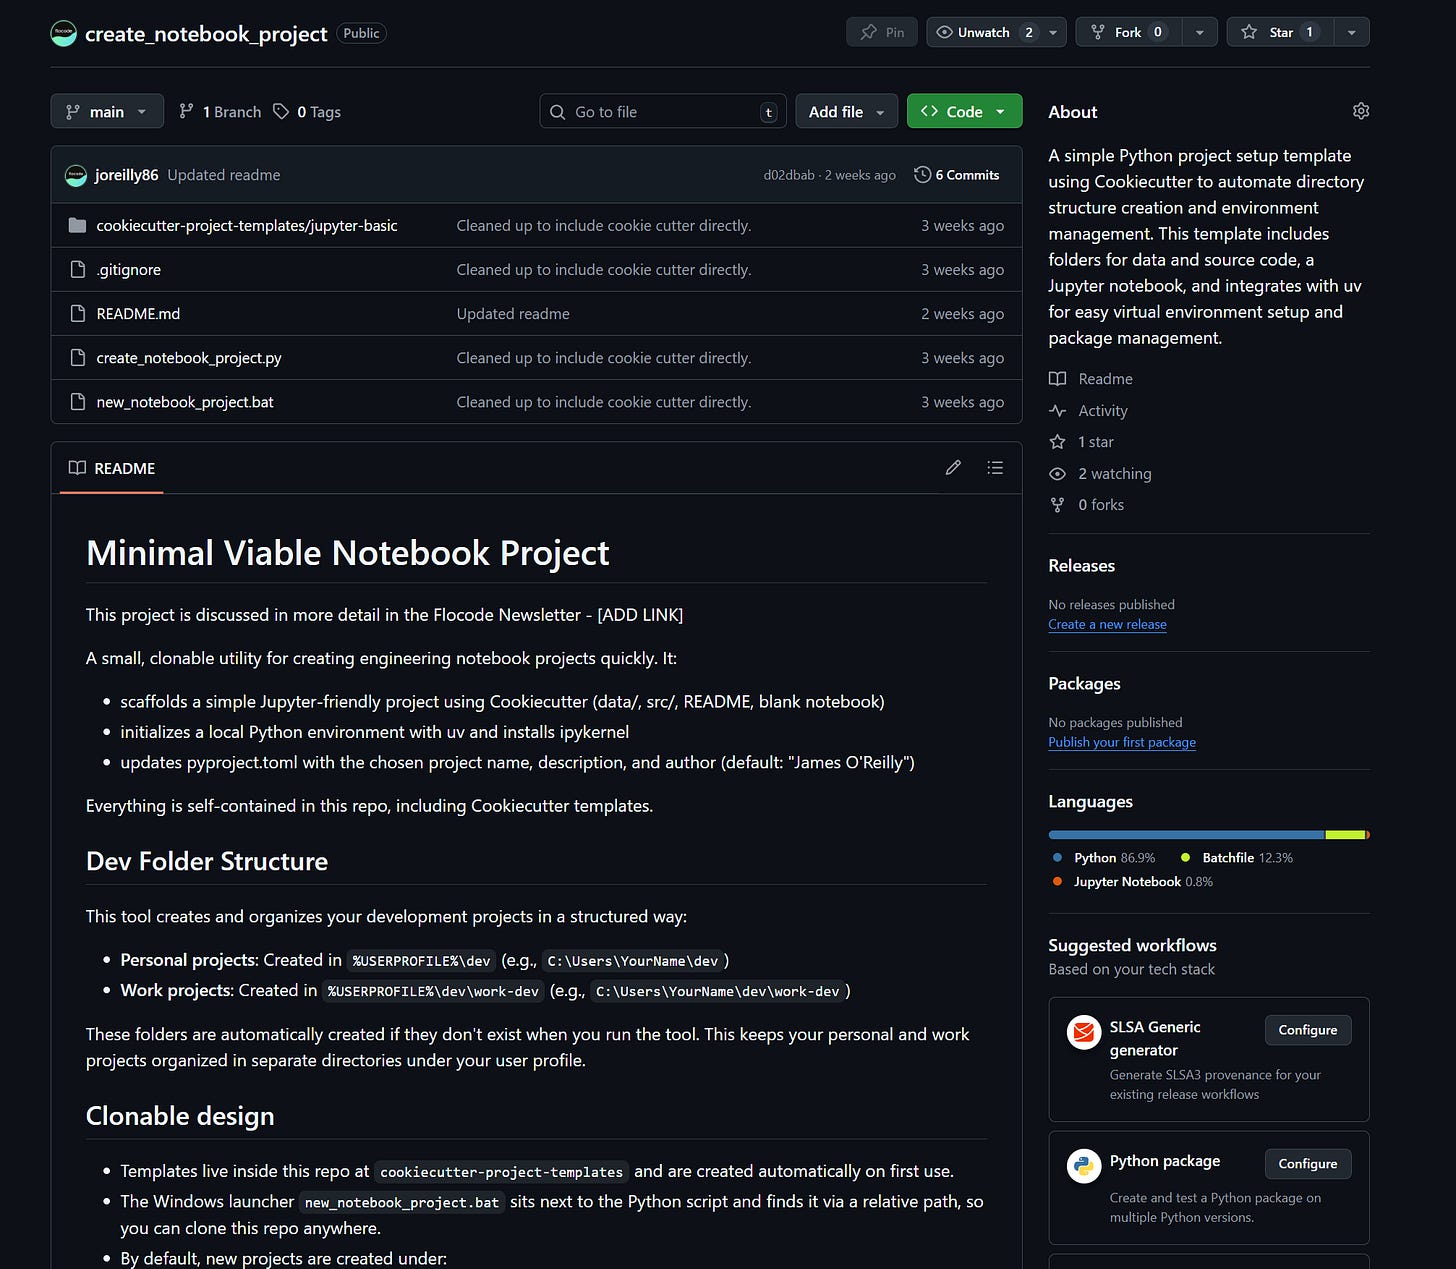Open the Fork options dropdown arrow
Image resolution: width=1456 pixels, height=1269 pixels.
coord(1199,32)
